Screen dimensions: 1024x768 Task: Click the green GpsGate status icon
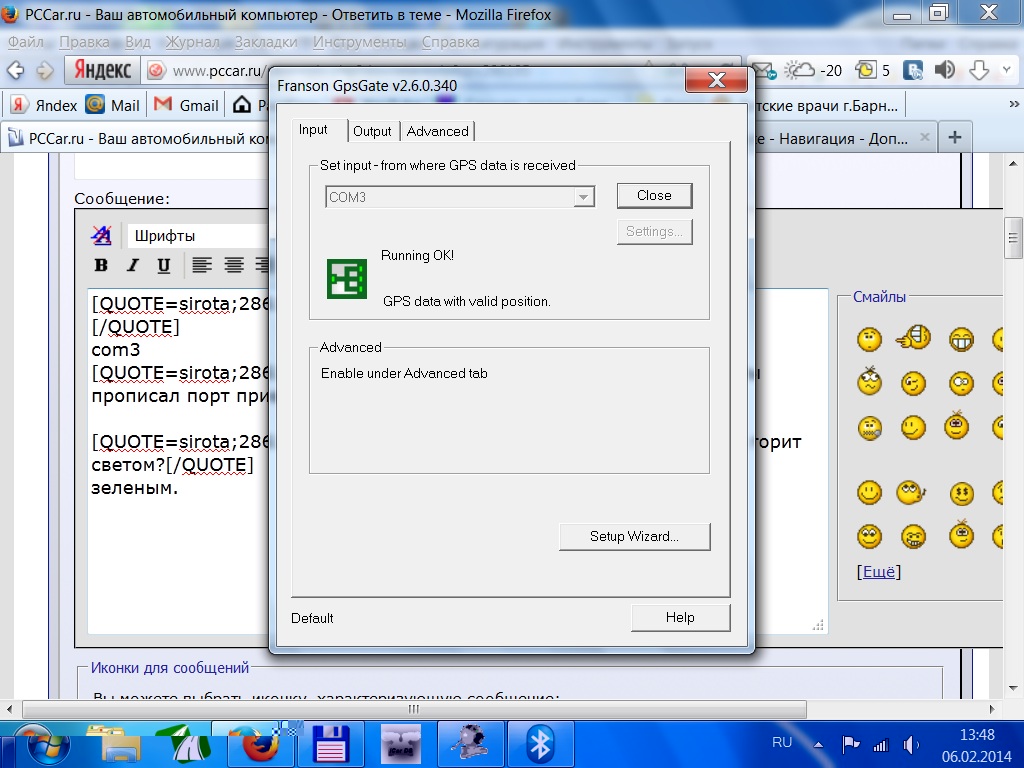click(x=346, y=279)
